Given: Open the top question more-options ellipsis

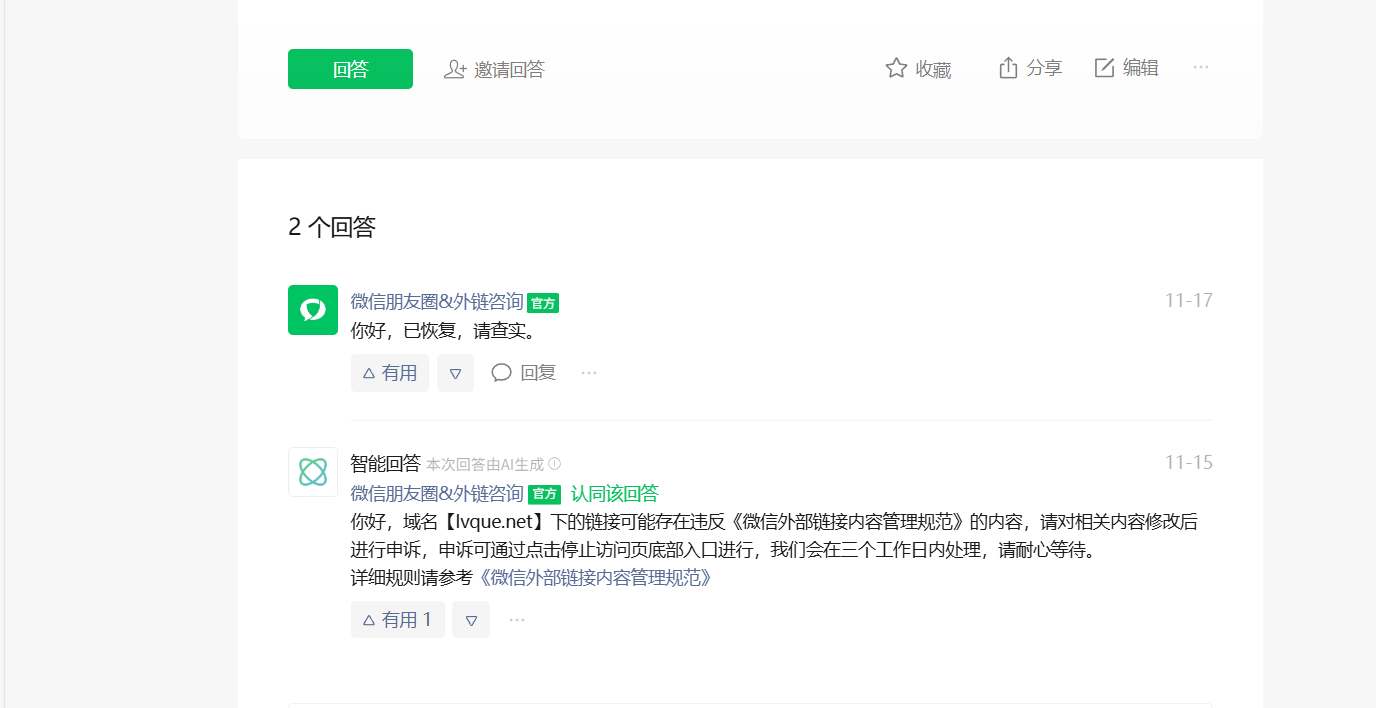Looking at the screenshot, I should click(x=1201, y=67).
